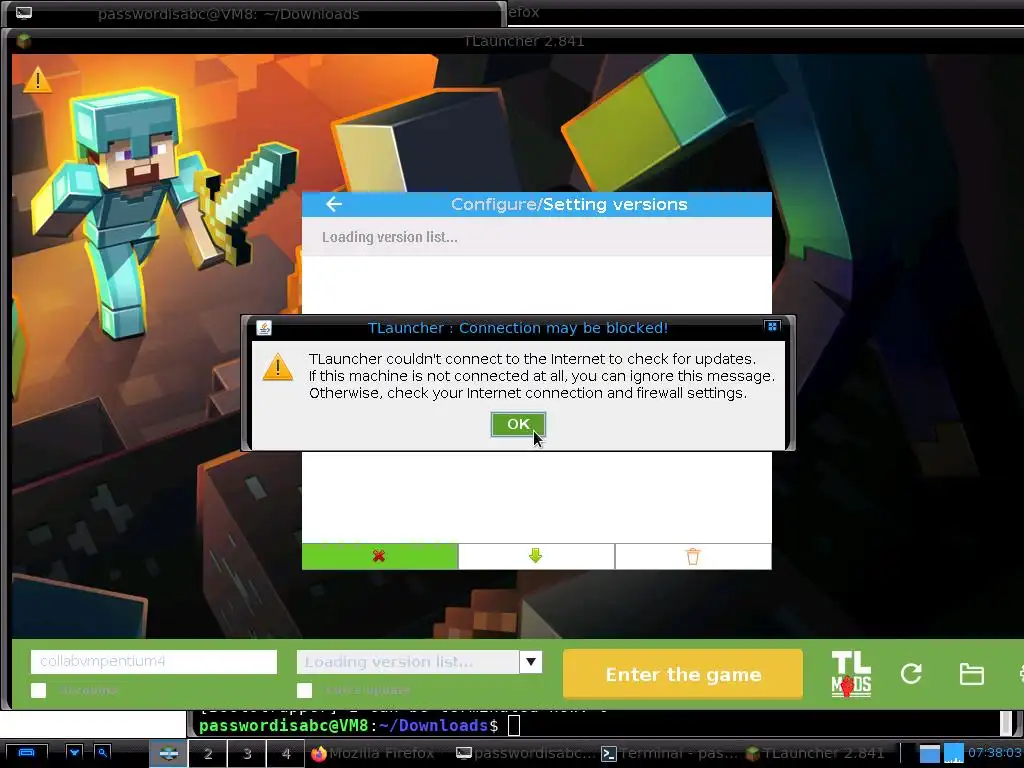Click the green download arrow button
This screenshot has height=768, width=1024.
[536, 556]
